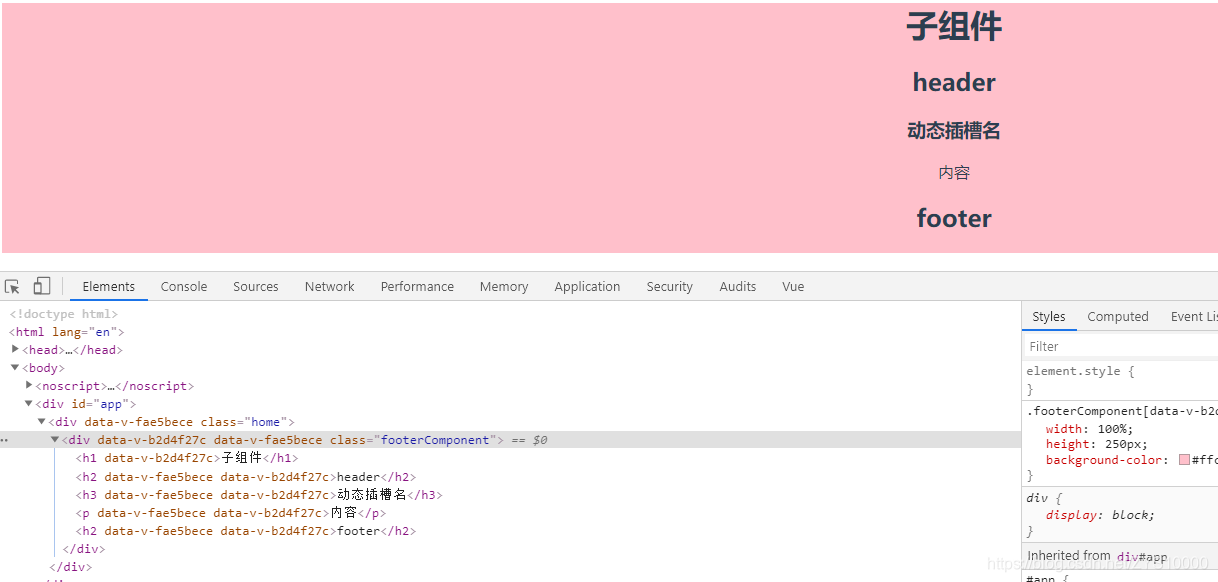Collapse the body element node

(15, 368)
